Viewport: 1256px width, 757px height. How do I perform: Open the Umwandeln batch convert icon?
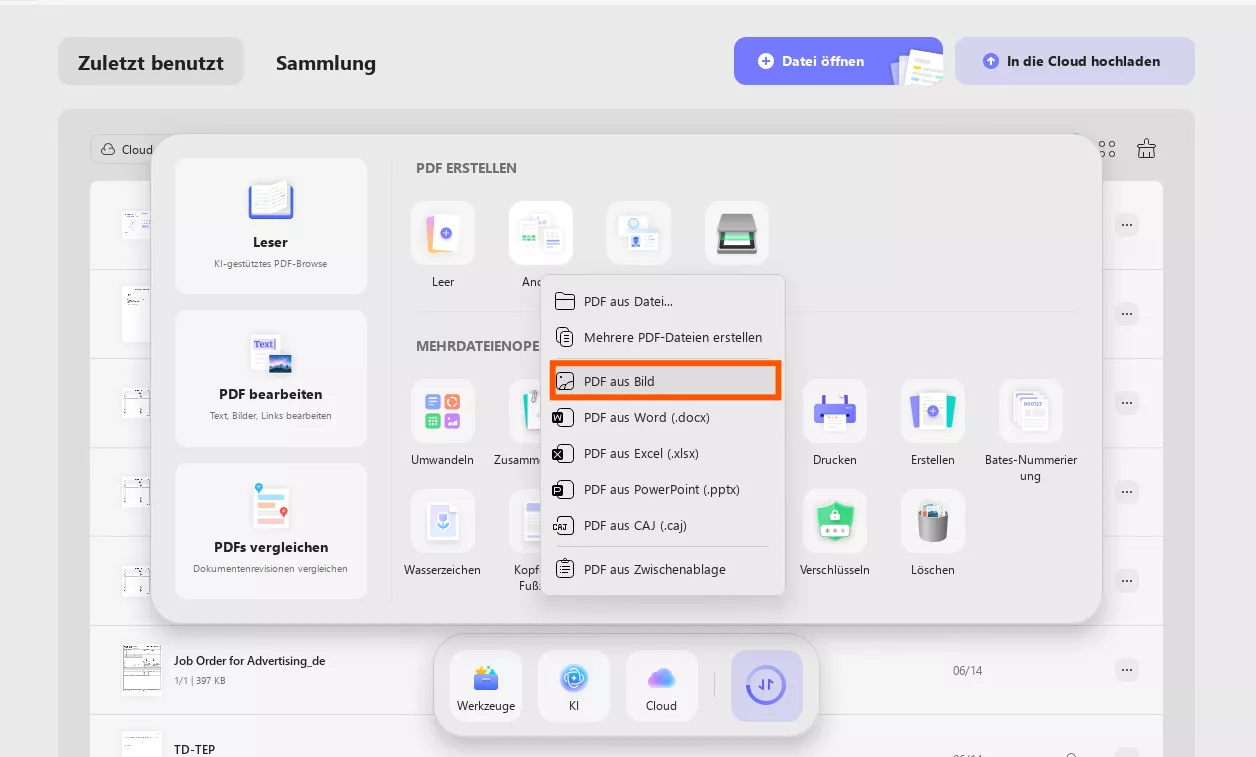coord(443,411)
